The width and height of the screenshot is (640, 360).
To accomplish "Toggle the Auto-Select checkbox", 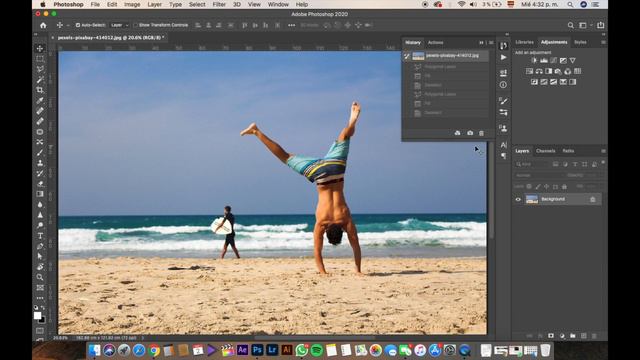I will (x=78, y=25).
